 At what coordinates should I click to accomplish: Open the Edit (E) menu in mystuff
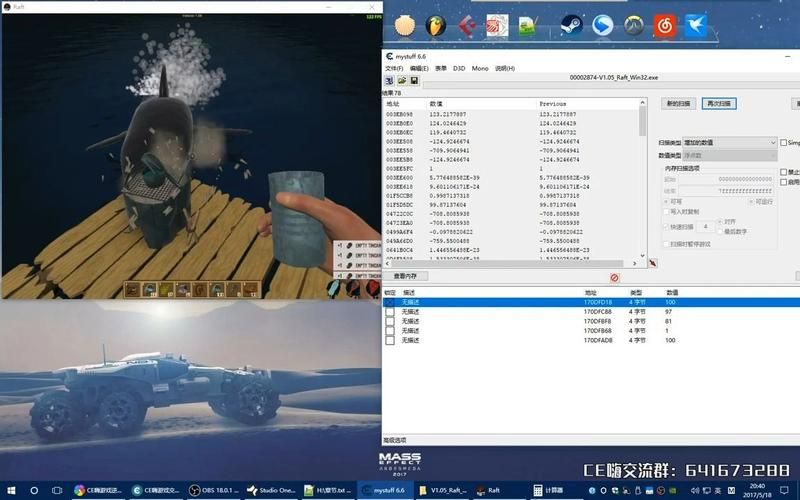pyautogui.click(x=419, y=68)
